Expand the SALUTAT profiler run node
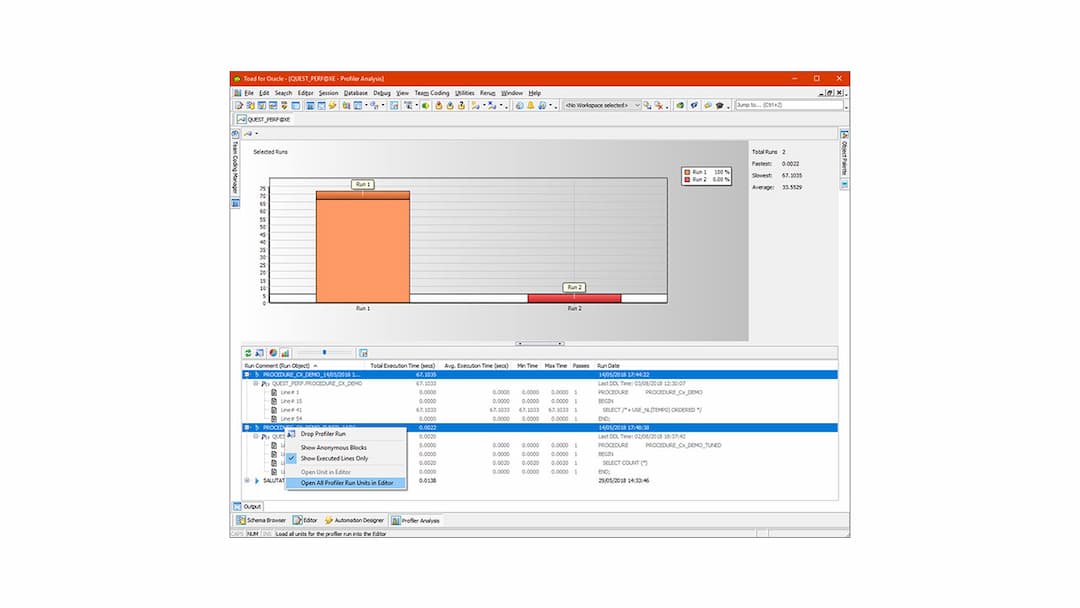 [x=246, y=481]
